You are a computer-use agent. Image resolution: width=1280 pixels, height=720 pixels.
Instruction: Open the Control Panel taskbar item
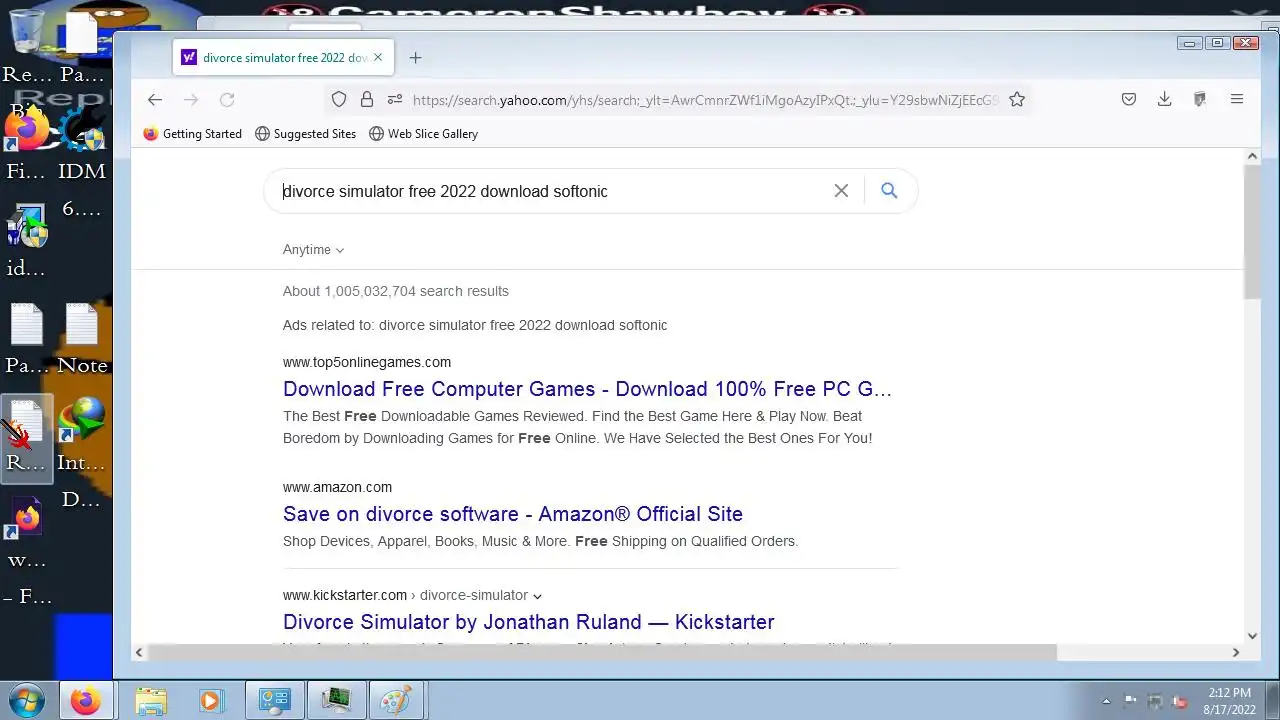pyautogui.click(x=274, y=701)
